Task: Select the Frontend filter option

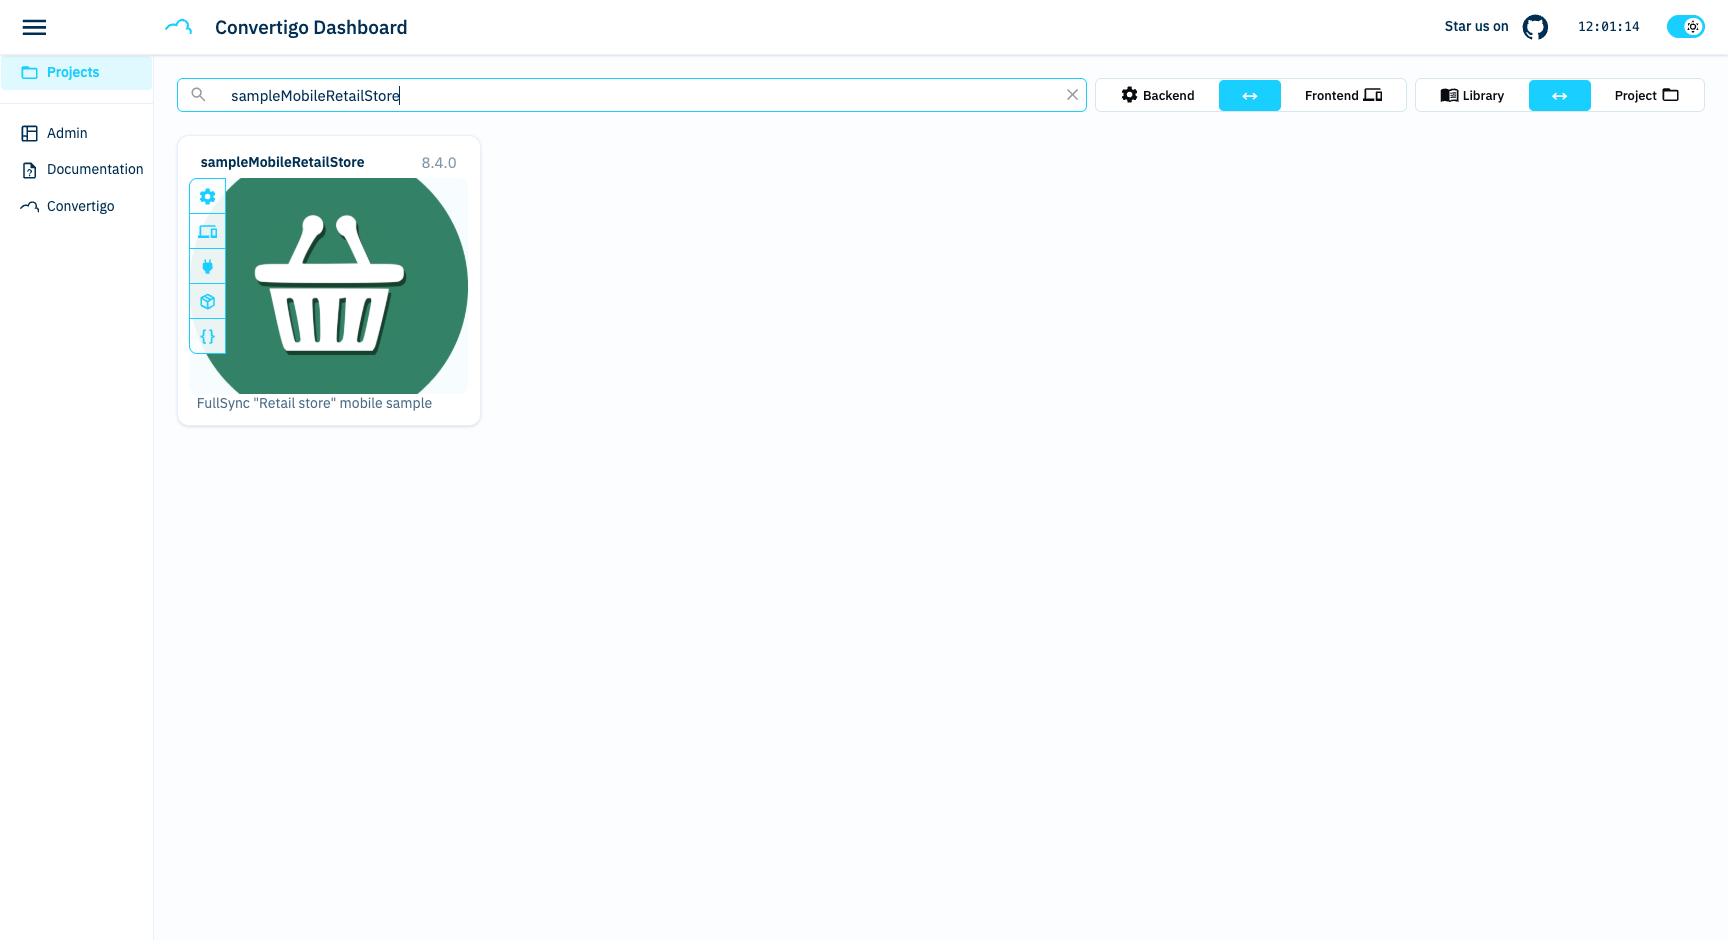Action: pyautogui.click(x=1343, y=96)
